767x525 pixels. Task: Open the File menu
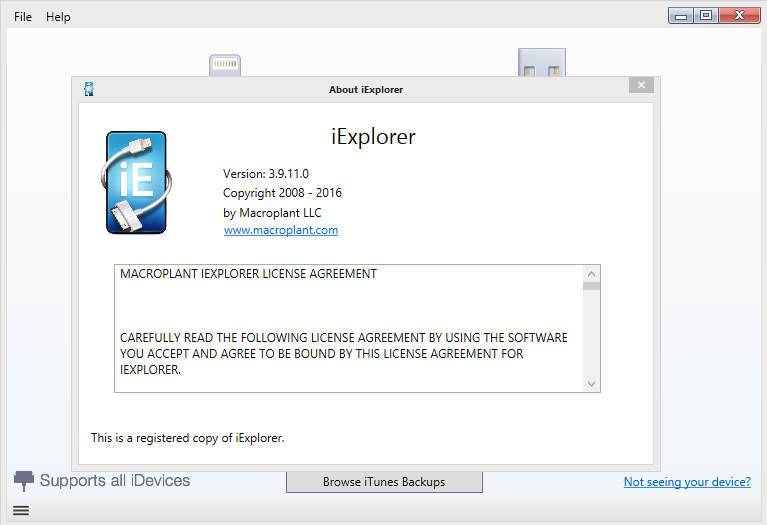(x=23, y=17)
